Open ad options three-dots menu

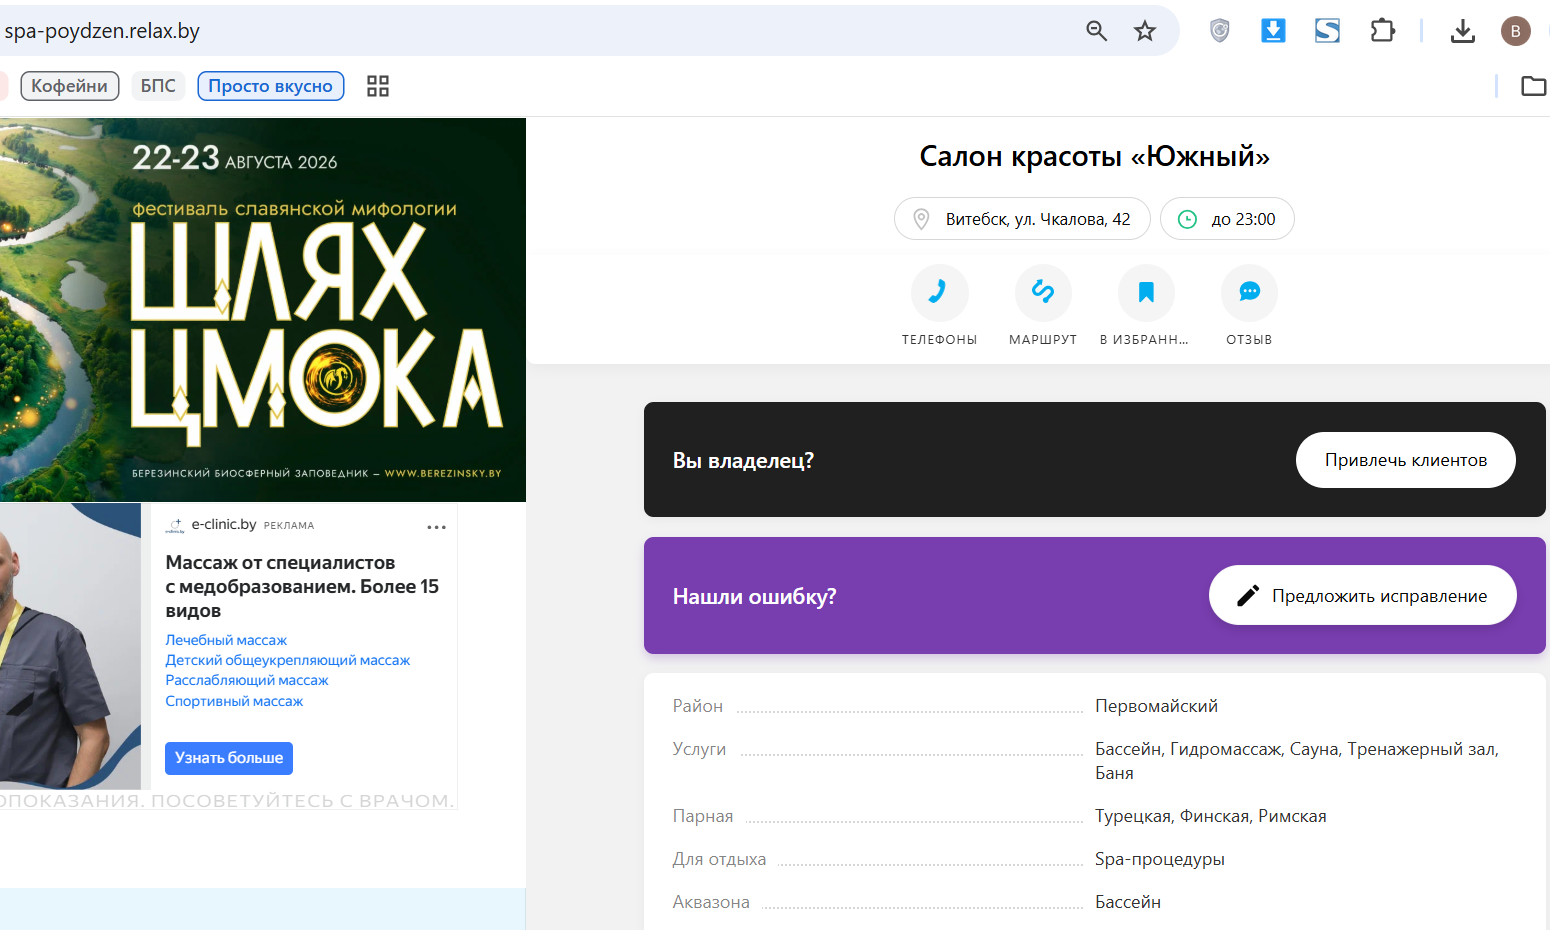coord(437,527)
